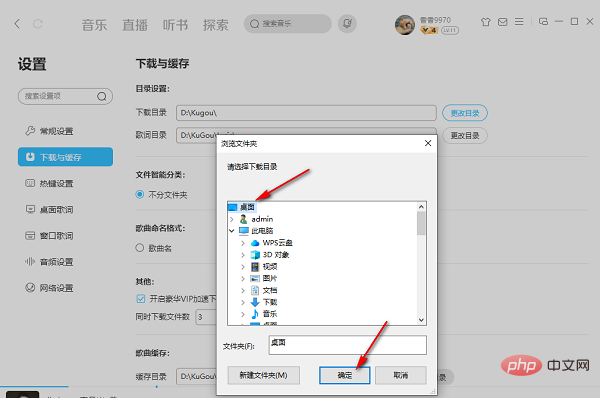600x398 pixels.
Task: Open the mail messages icon
Action: [x=502, y=22]
